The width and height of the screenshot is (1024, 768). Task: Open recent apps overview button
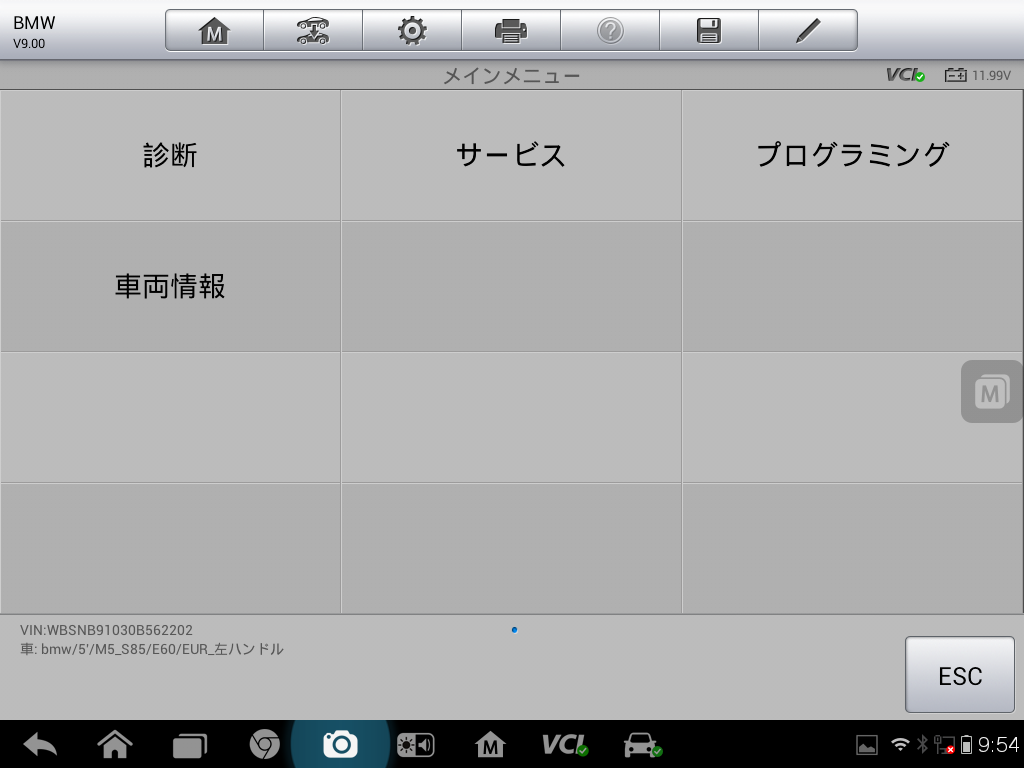[x=189, y=745]
